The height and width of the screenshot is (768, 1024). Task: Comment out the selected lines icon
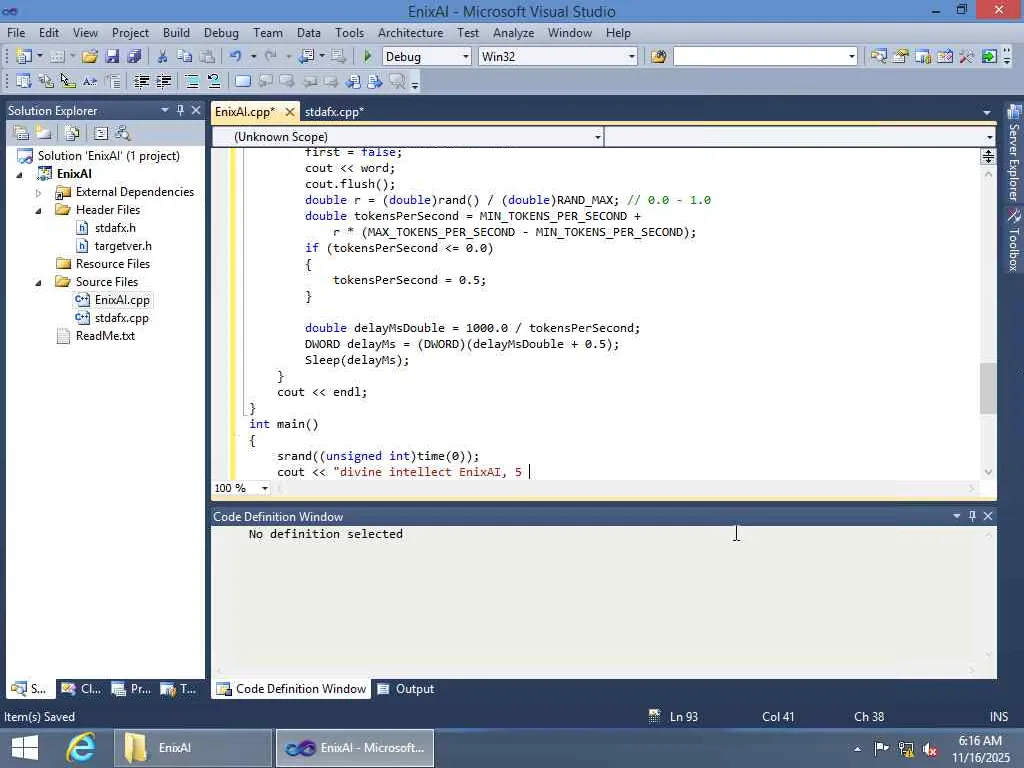[x=192, y=82]
